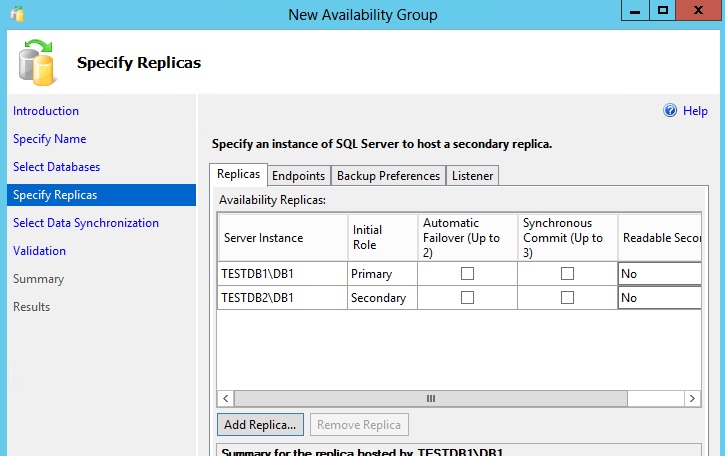
Task: Switch to the Replicas tab
Action: click(239, 174)
